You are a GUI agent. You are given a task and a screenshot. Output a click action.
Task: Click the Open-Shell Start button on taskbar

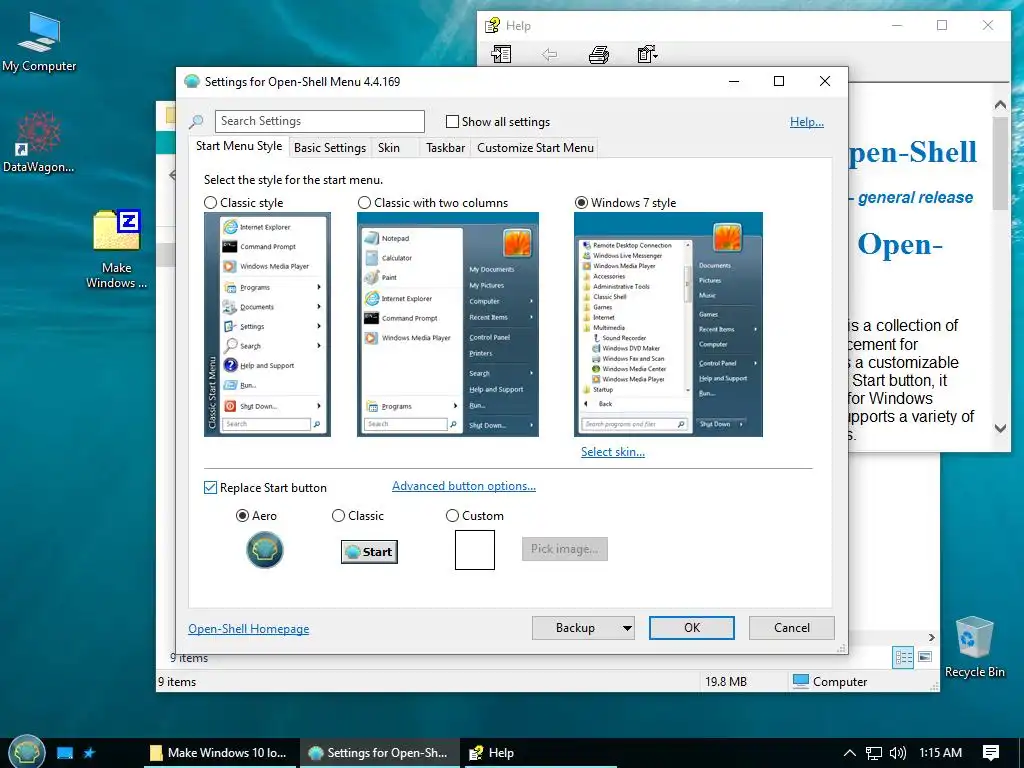pos(27,752)
